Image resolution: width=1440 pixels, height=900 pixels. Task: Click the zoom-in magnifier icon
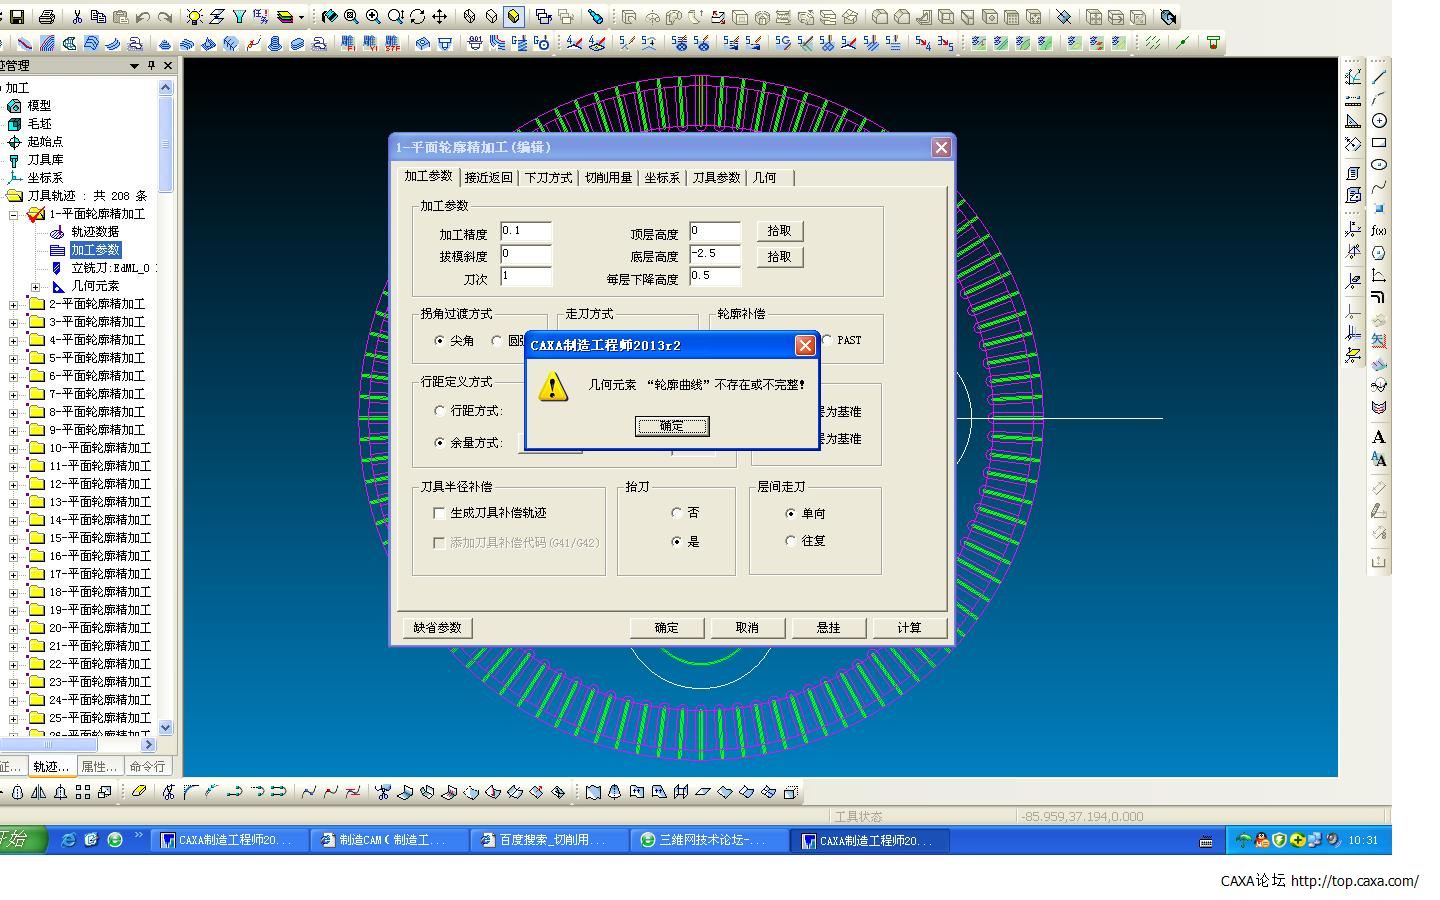pos(373,17)
